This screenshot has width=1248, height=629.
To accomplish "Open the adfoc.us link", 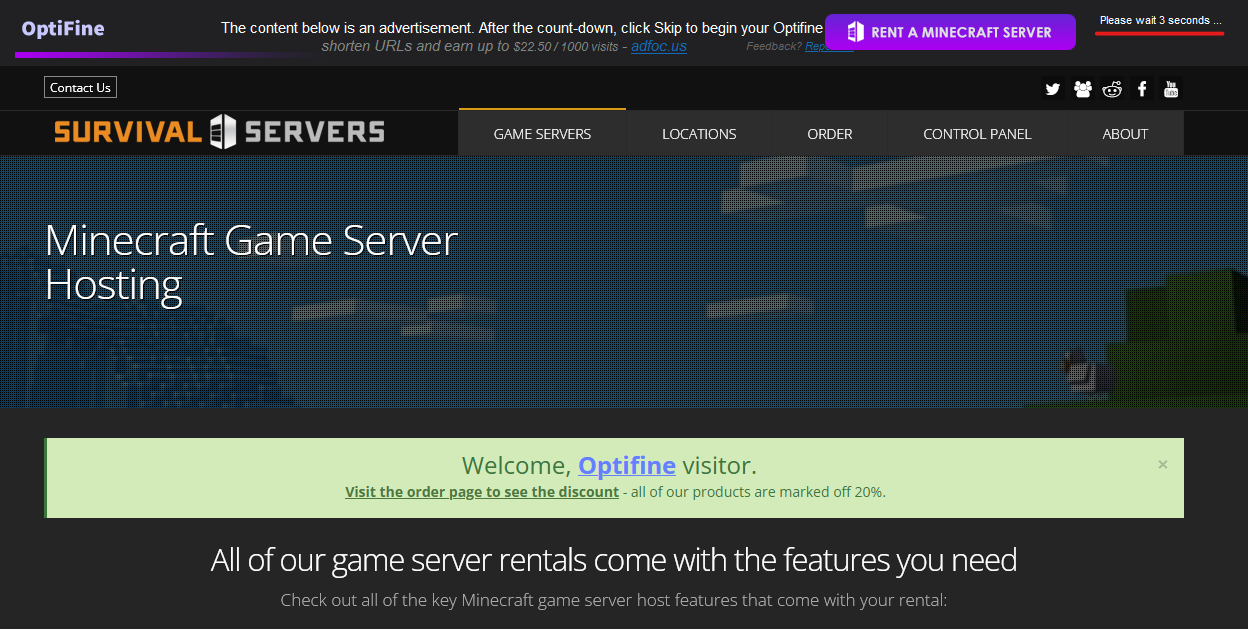I will (x=659, y=46).
